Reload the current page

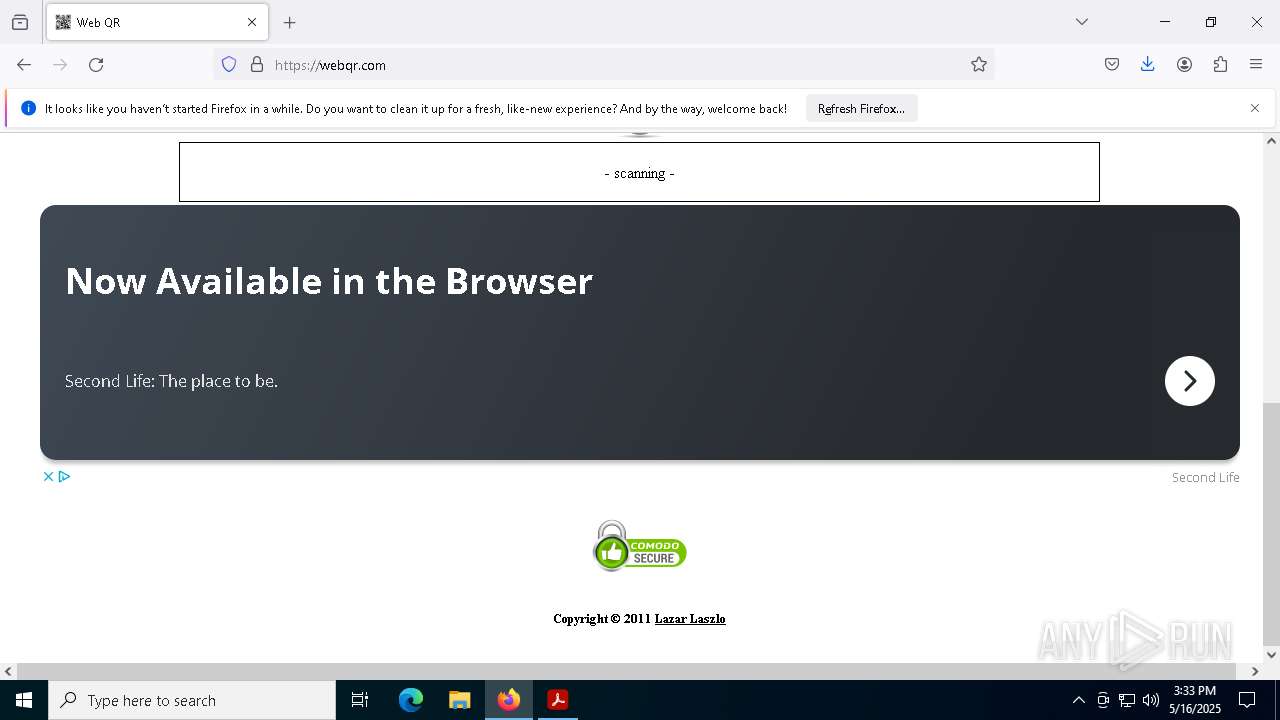click(96, 65)
